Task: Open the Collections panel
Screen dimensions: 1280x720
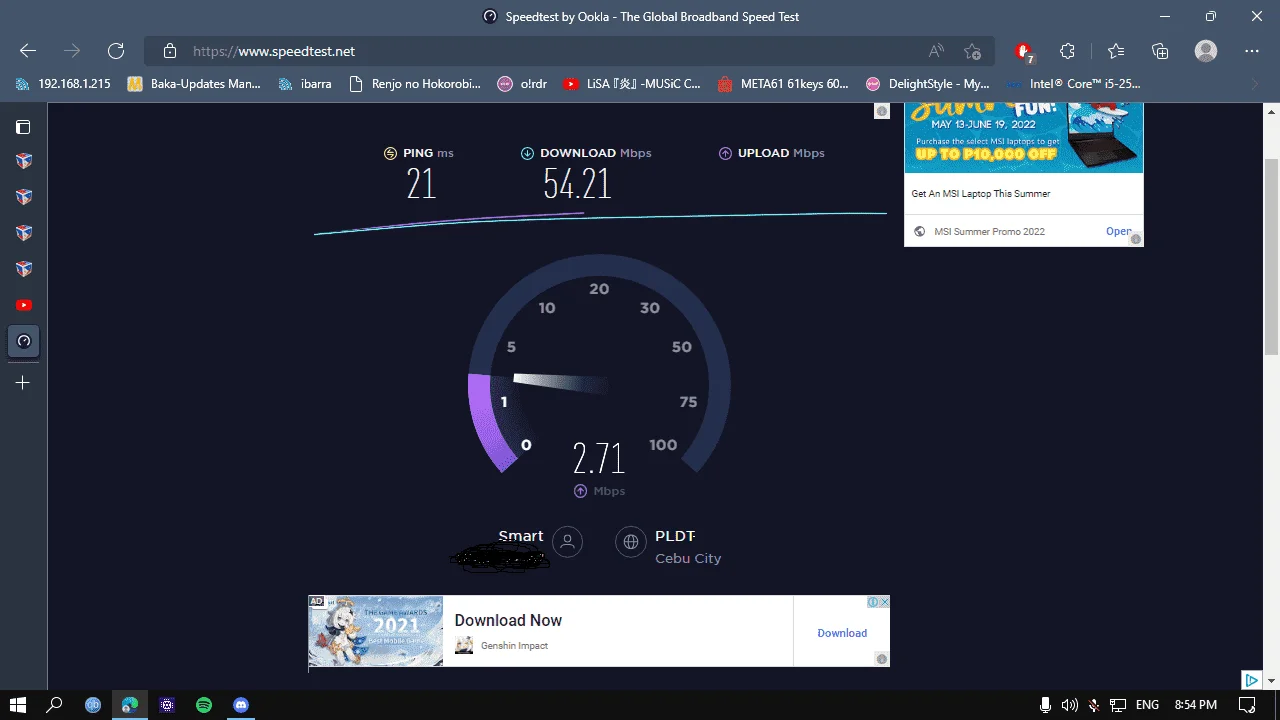Action: (1160, 51)
